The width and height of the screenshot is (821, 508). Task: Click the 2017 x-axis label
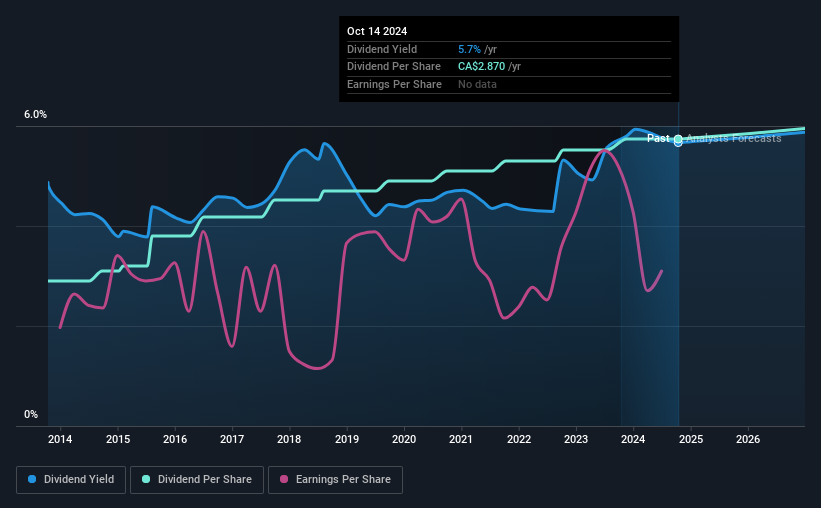232,439
